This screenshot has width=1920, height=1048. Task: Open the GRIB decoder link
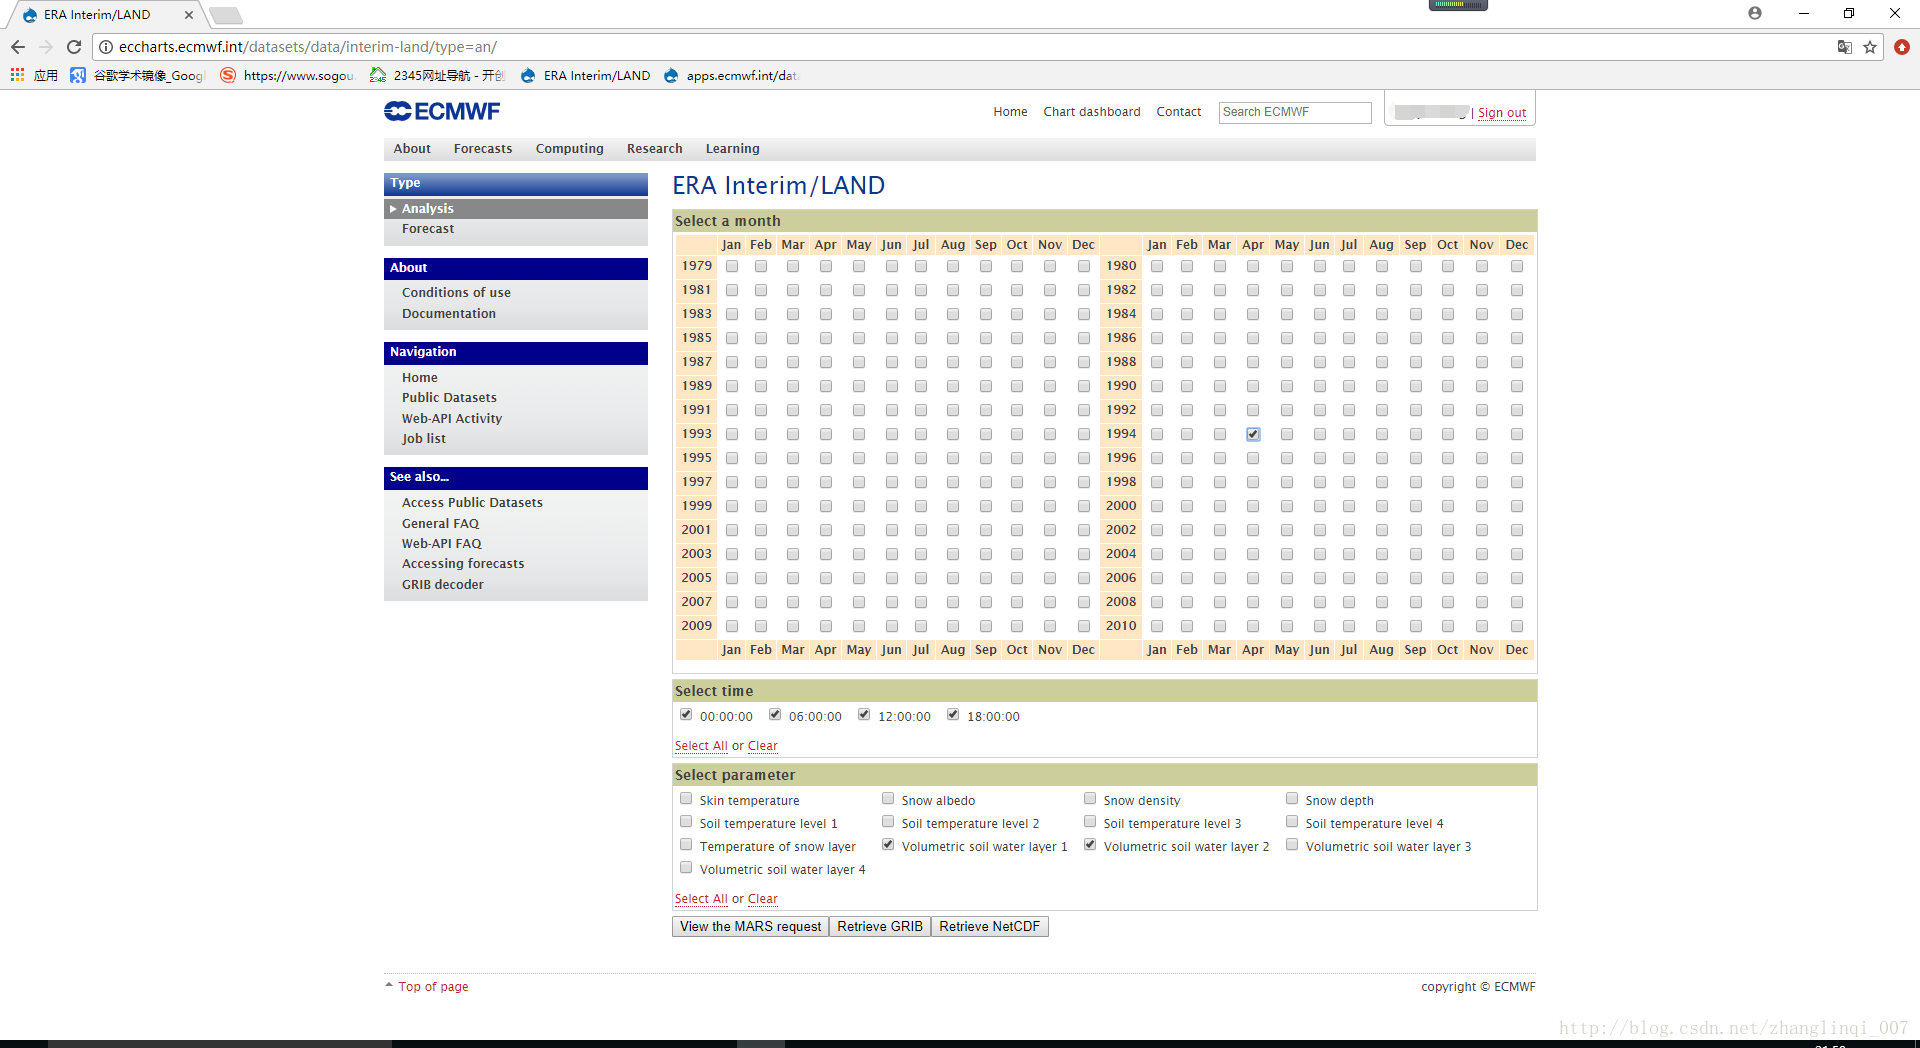(443, 585)
